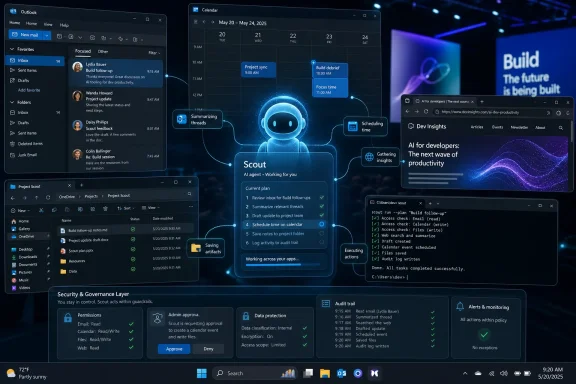This screenshot has width=576, height=384.
Task: Approve the Admin approval request
Action: (174, 349)
